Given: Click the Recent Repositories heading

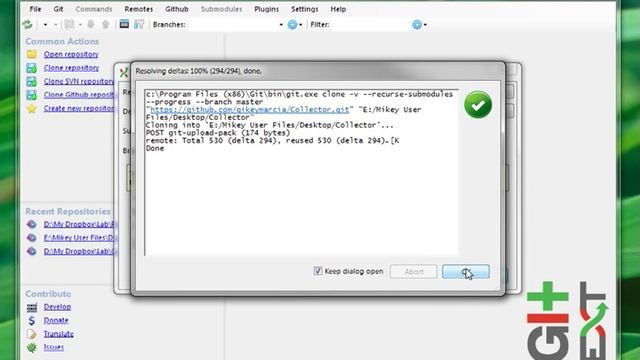Looking at the screenshot, I should pyautogui.click(x=68, y=211).
